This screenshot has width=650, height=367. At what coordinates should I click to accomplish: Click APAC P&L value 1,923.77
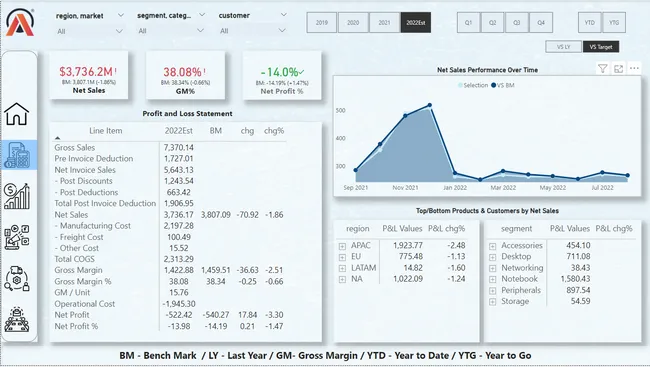408,245
